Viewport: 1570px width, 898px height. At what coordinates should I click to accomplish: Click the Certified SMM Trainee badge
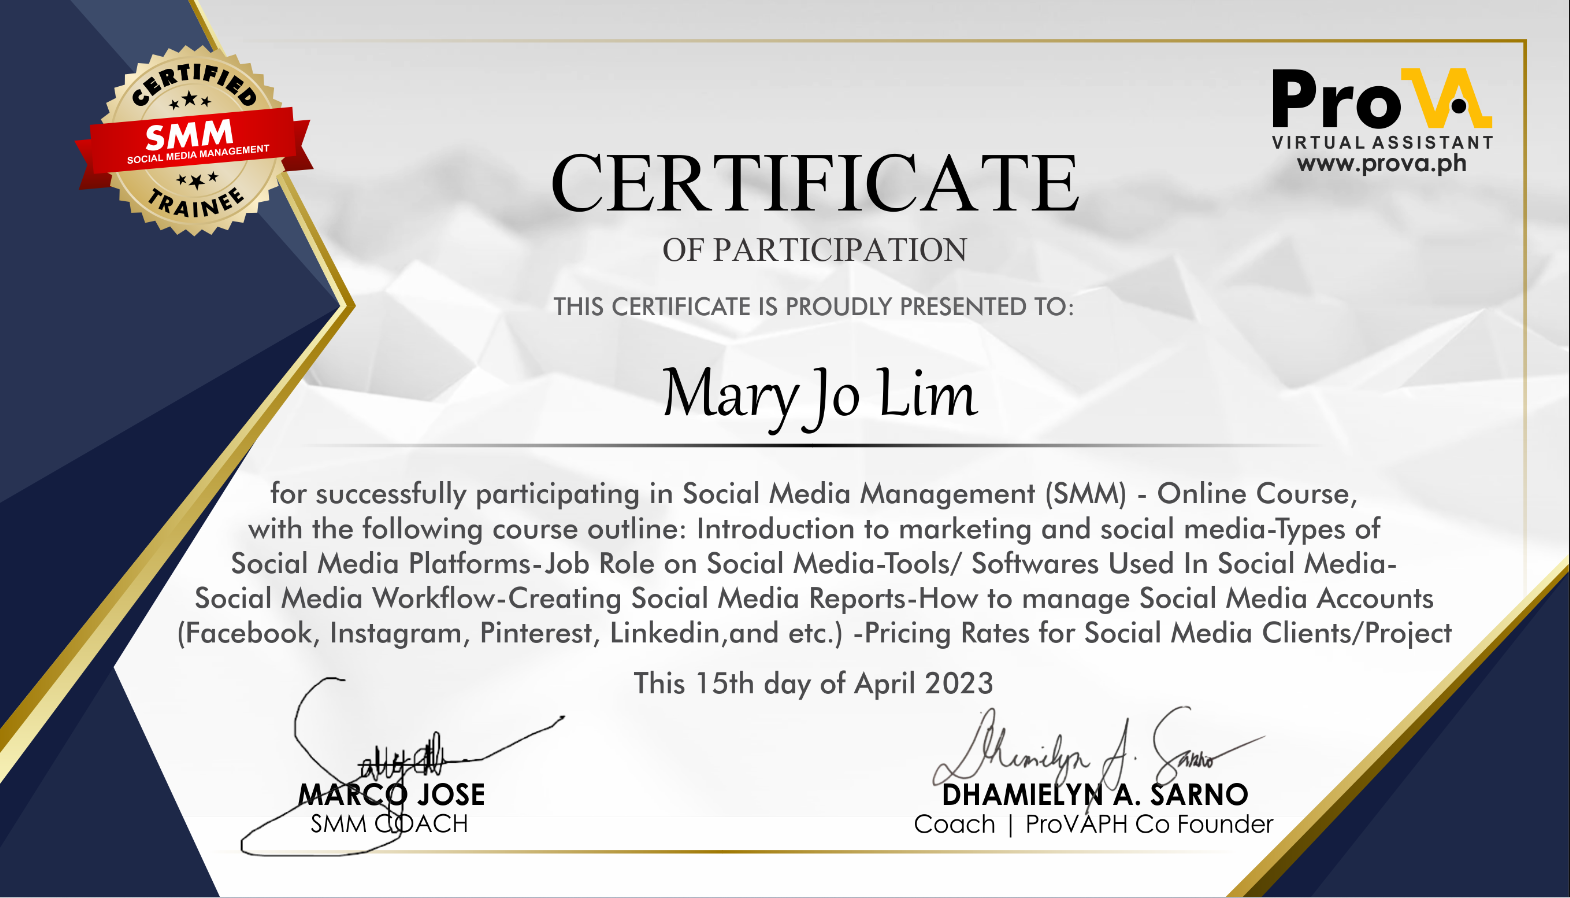click(x=194, y=141)
